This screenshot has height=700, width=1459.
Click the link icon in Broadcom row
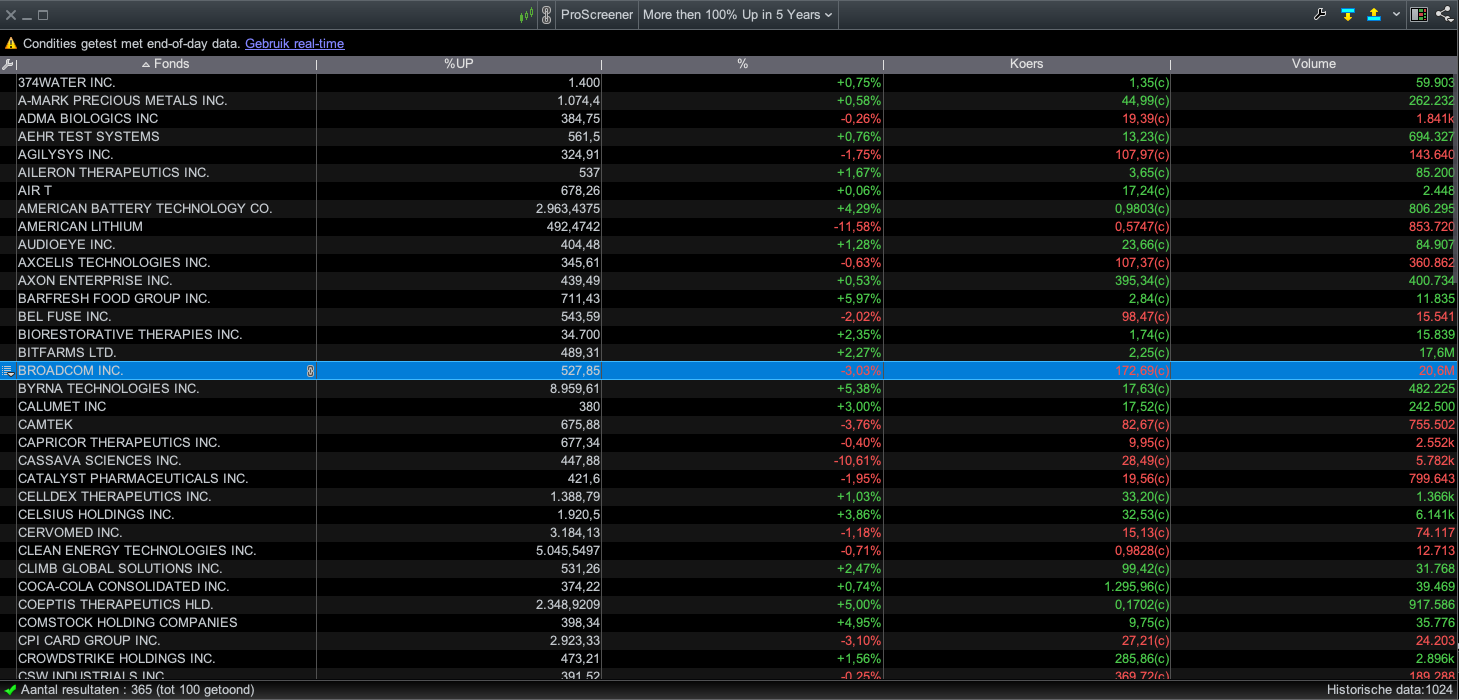[x=310, y=371]
